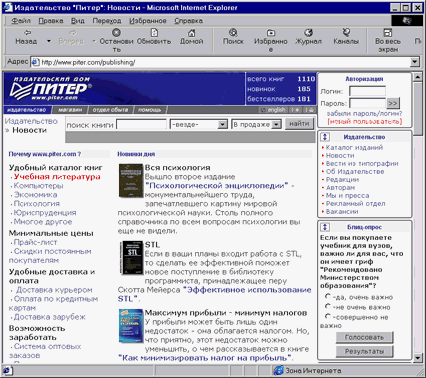Submit login with the >> button
This screenshot has height=378, width=426.
tap(393, 103)
